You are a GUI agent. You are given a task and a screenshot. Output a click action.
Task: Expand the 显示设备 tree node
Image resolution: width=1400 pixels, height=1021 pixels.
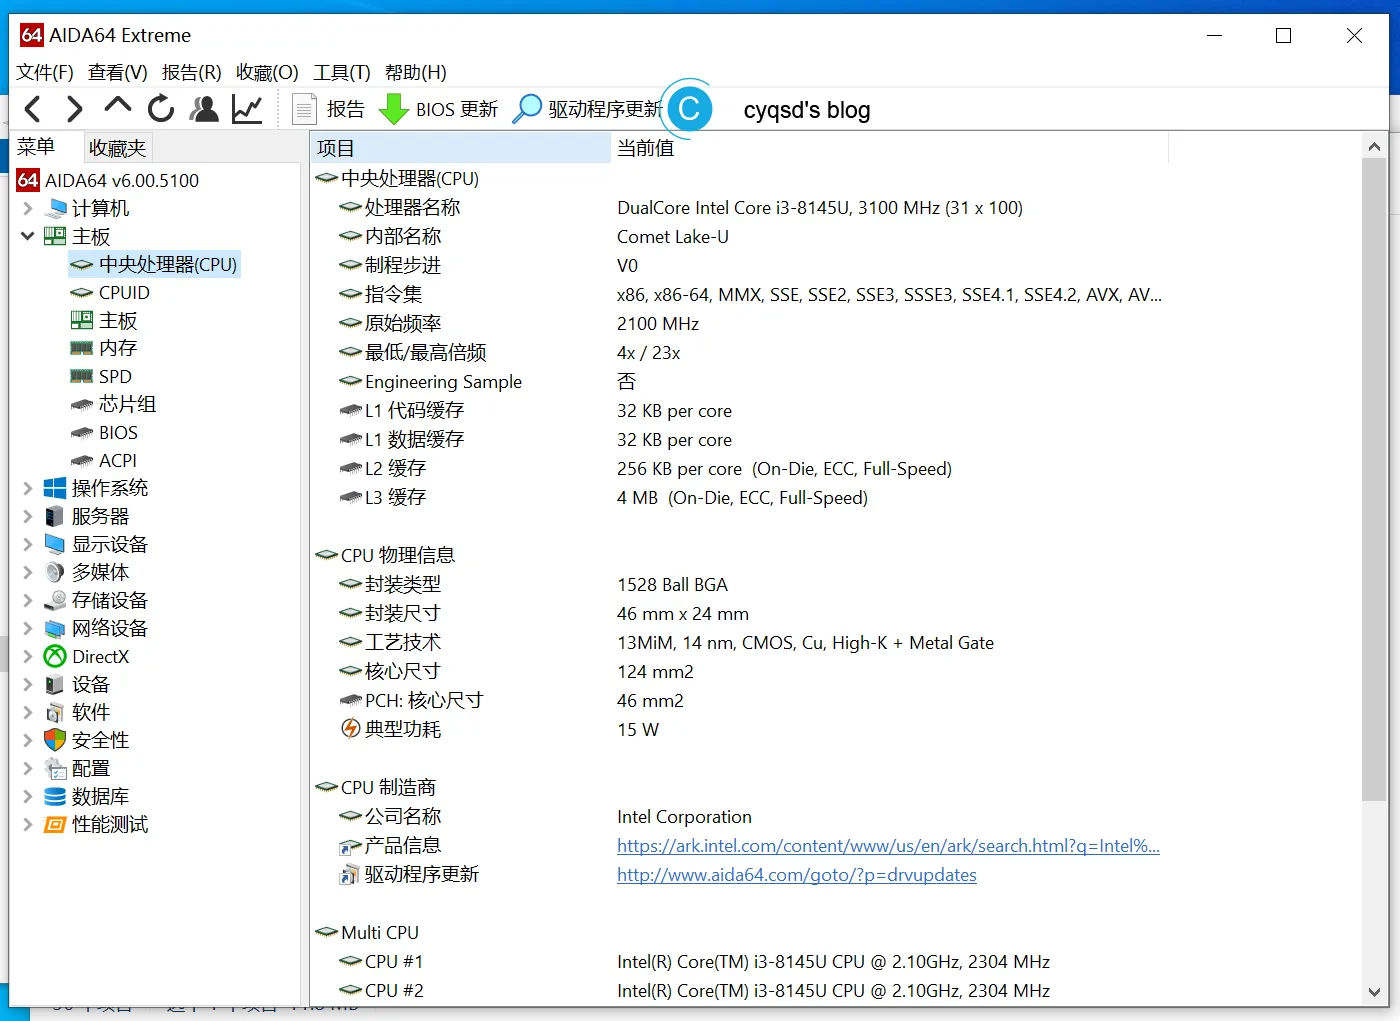tap(27, 544)
